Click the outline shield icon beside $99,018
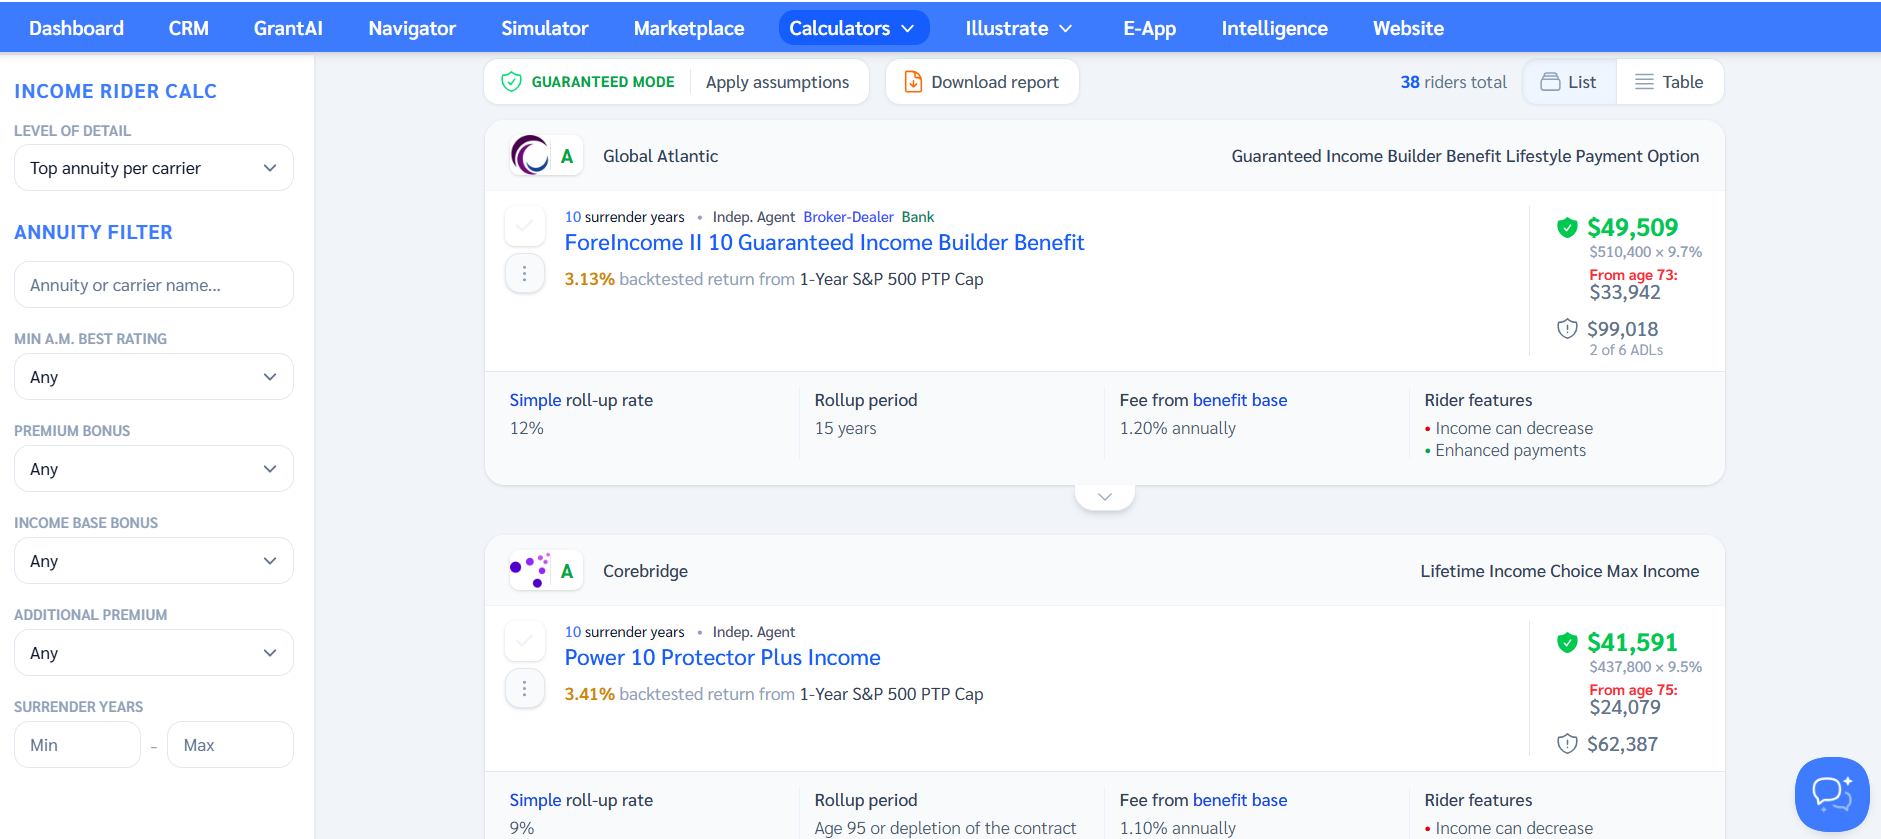 (x=1567, y=329)
